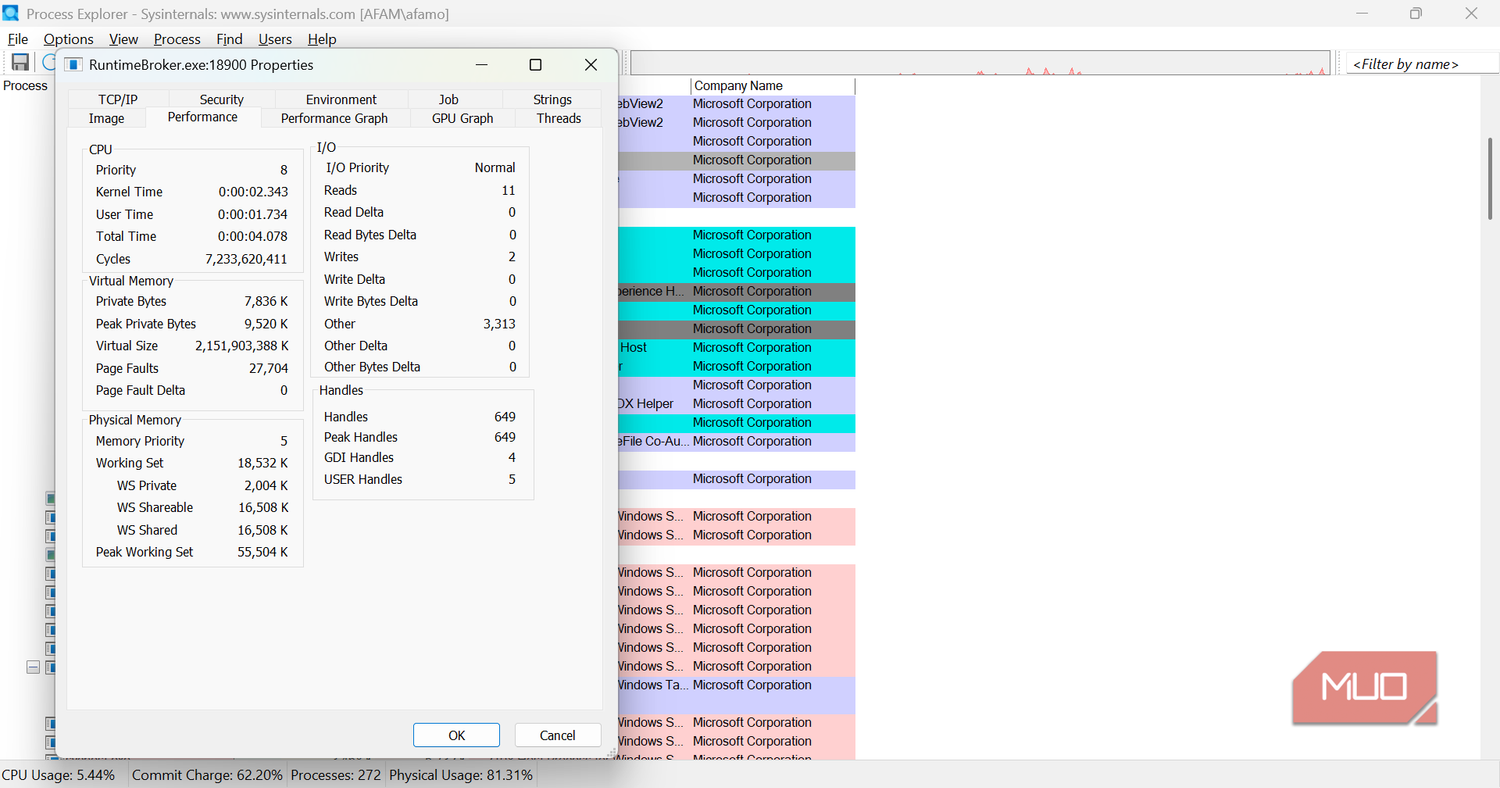1500x788 pixels.
Task: Click the Process column header
Action: pyautogui.click(x=26, y=86)
